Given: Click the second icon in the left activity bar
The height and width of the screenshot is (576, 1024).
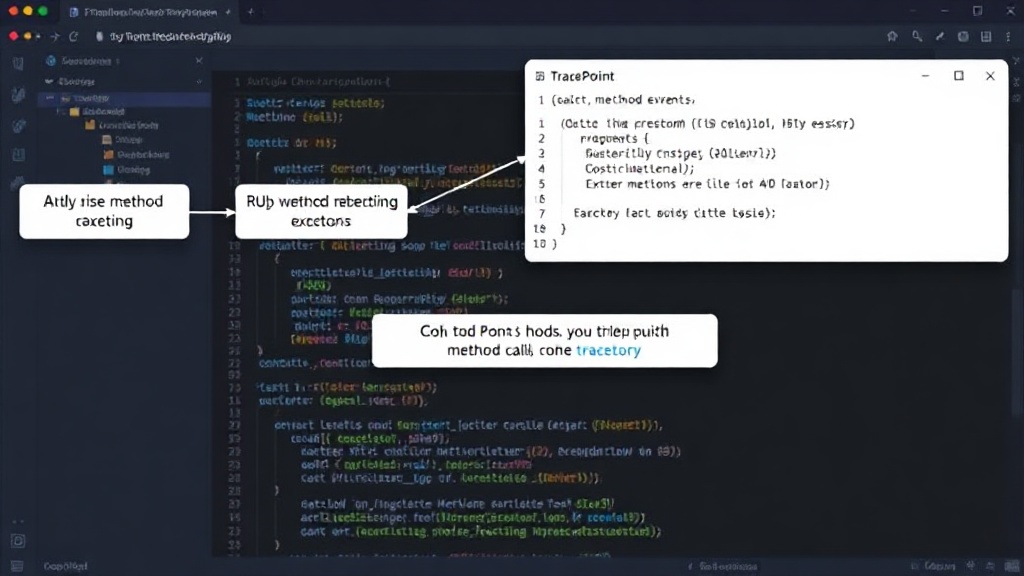Looking at the screenshot, I should tap(18, 95).
